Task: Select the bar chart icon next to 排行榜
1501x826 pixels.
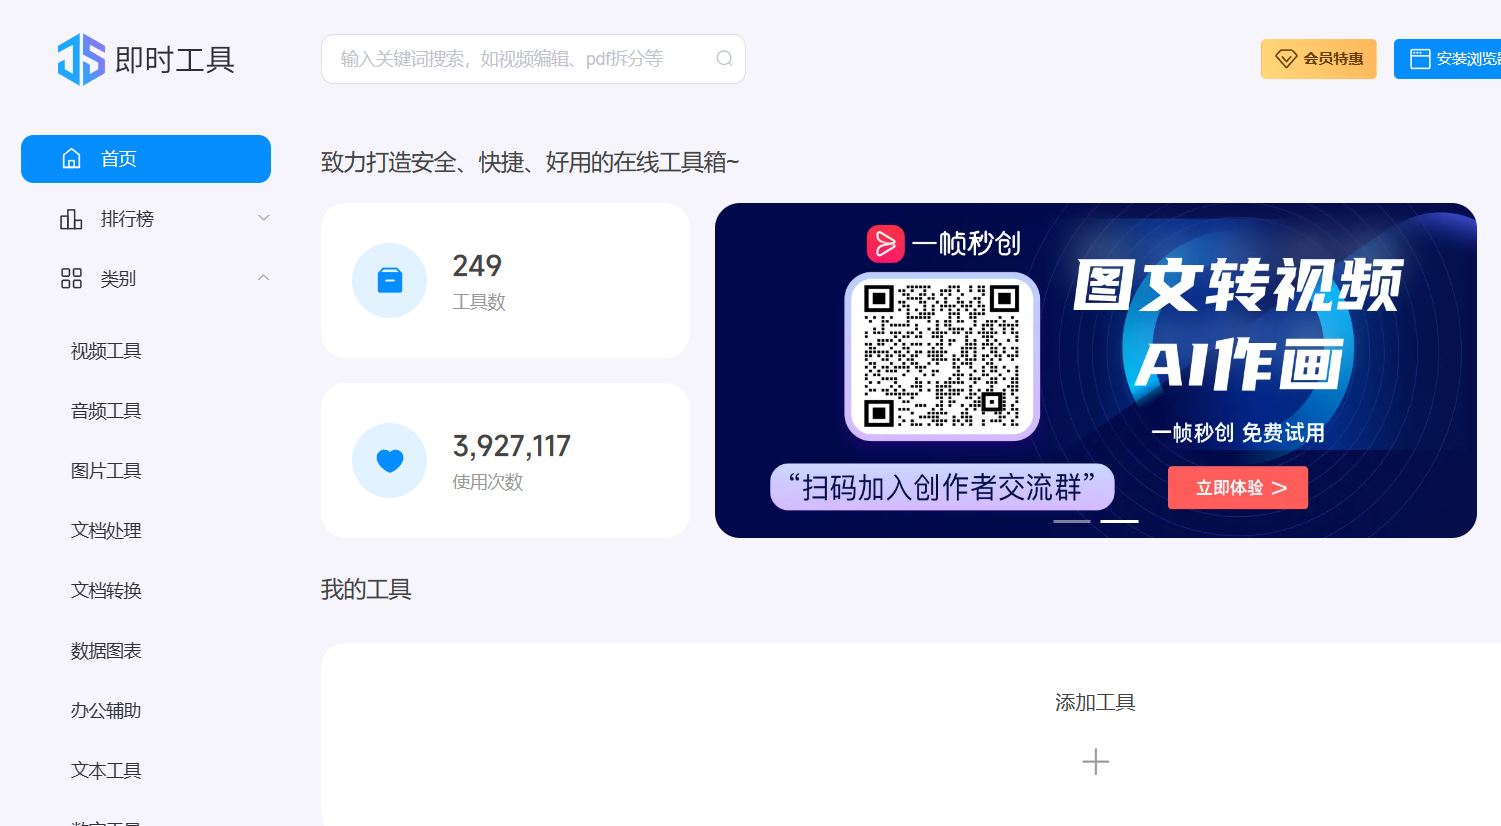Action: tap(71, 218)
